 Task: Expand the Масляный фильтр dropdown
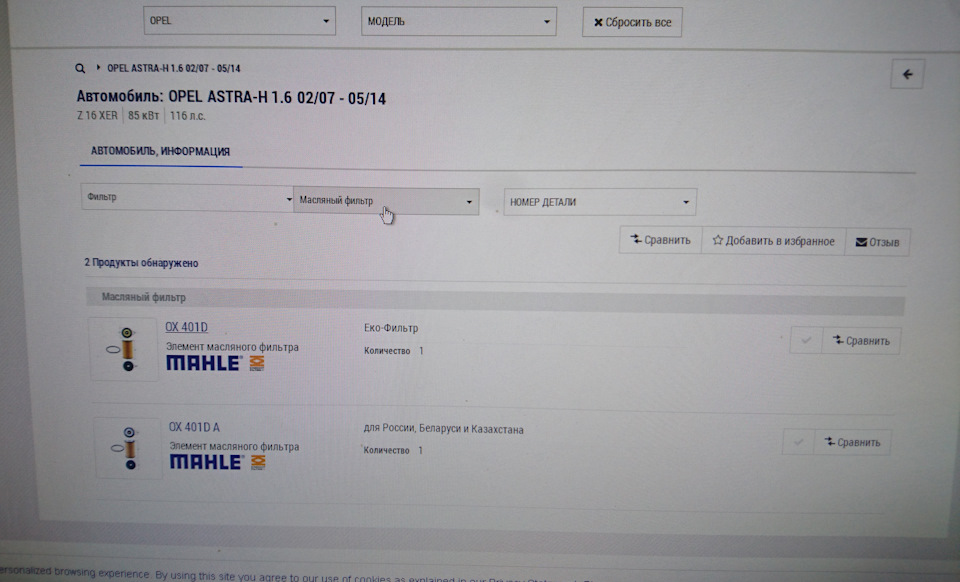pos(386,201)
